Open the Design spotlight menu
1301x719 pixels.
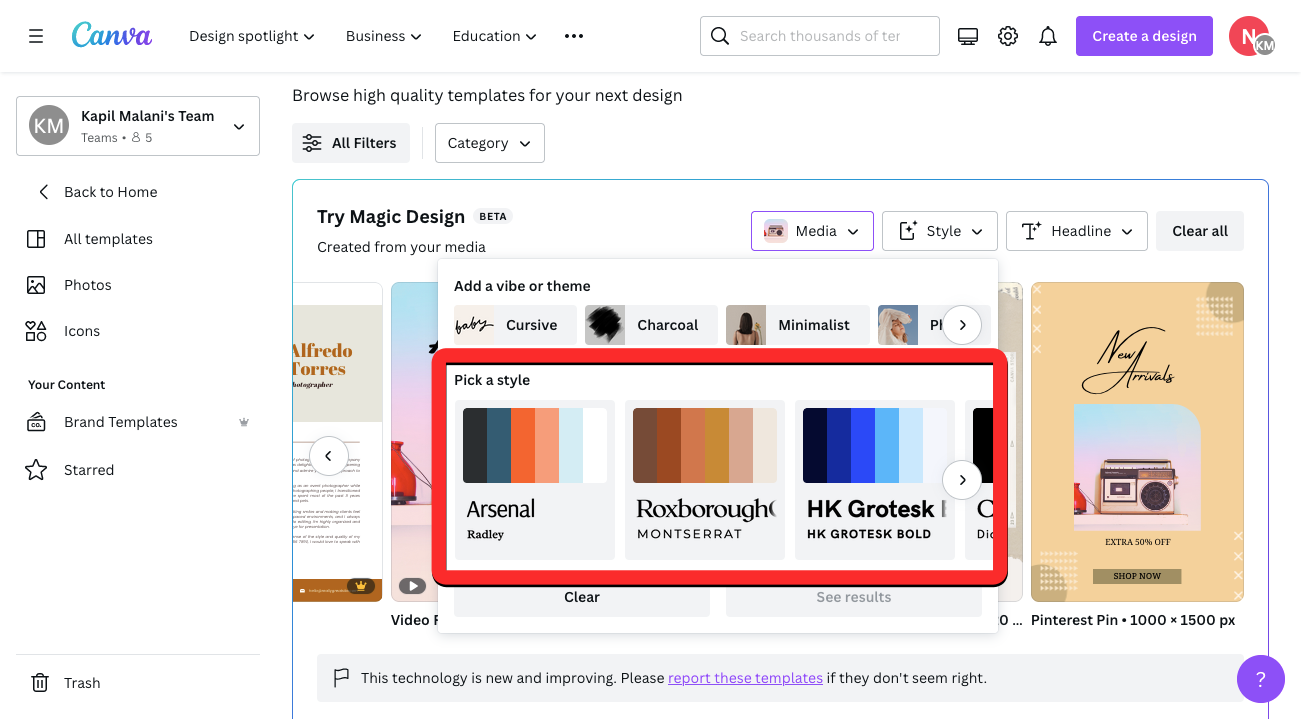click(x=252, y=36)
